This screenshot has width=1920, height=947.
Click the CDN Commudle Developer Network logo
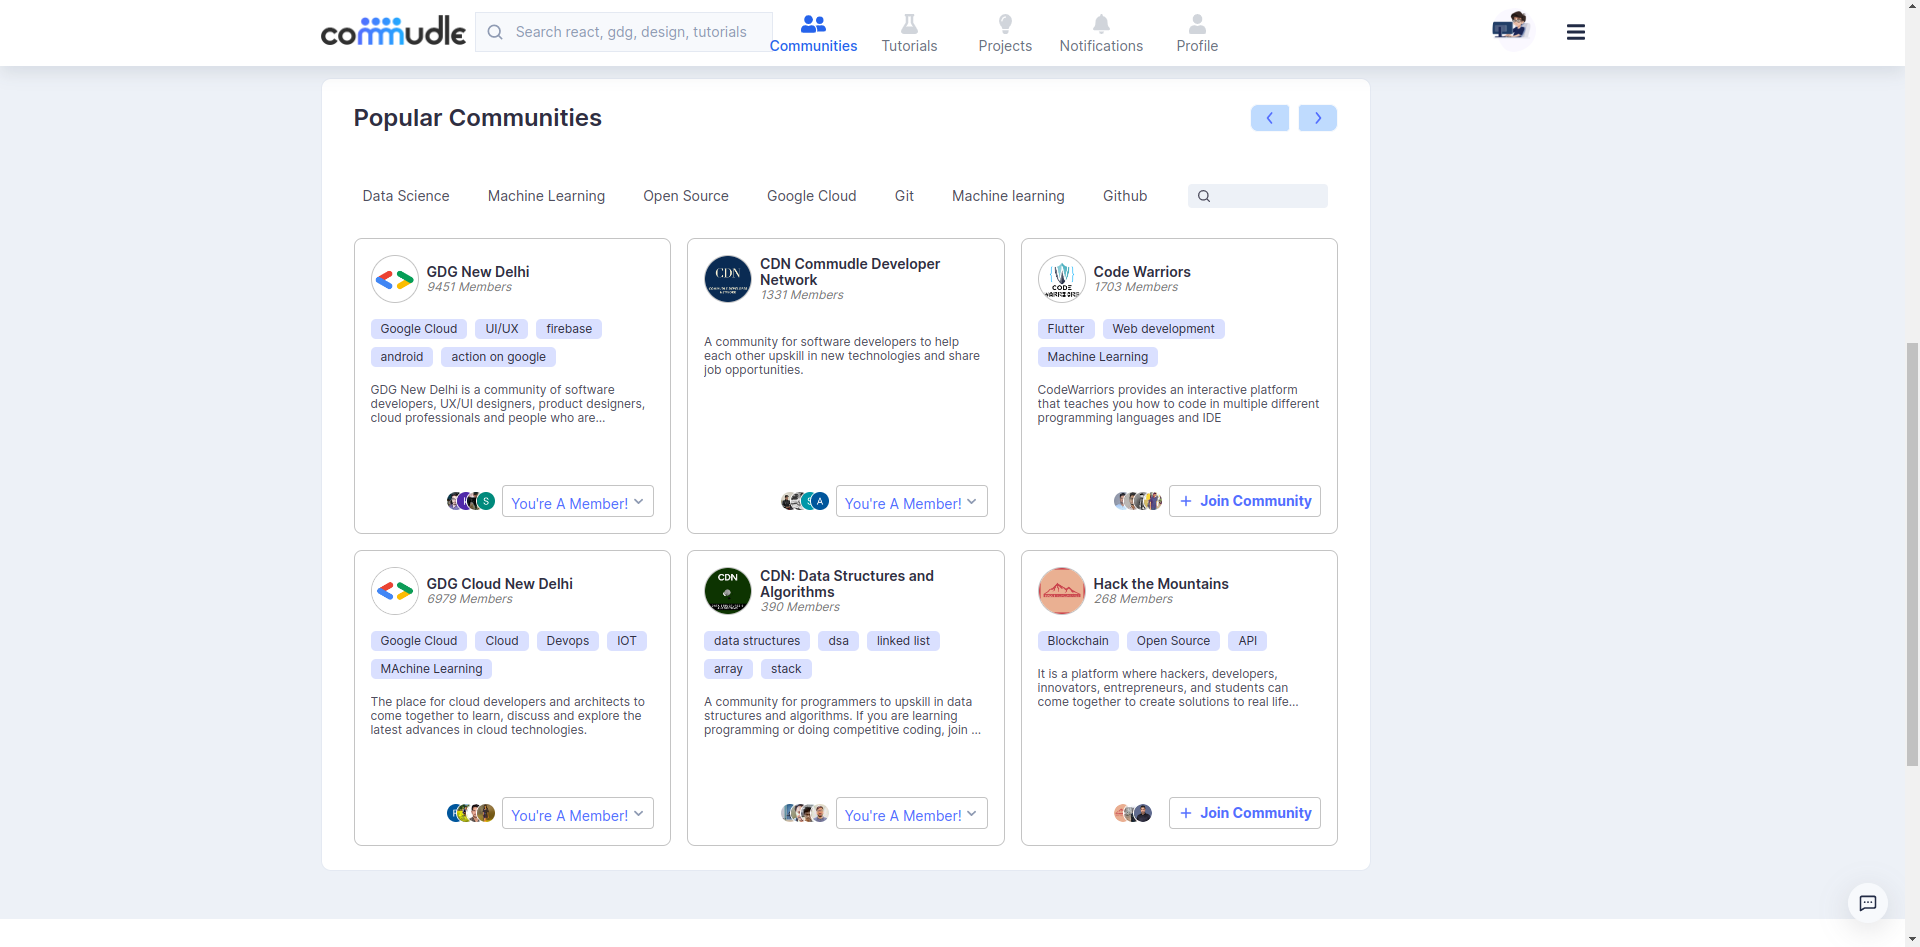pos(728,279)
